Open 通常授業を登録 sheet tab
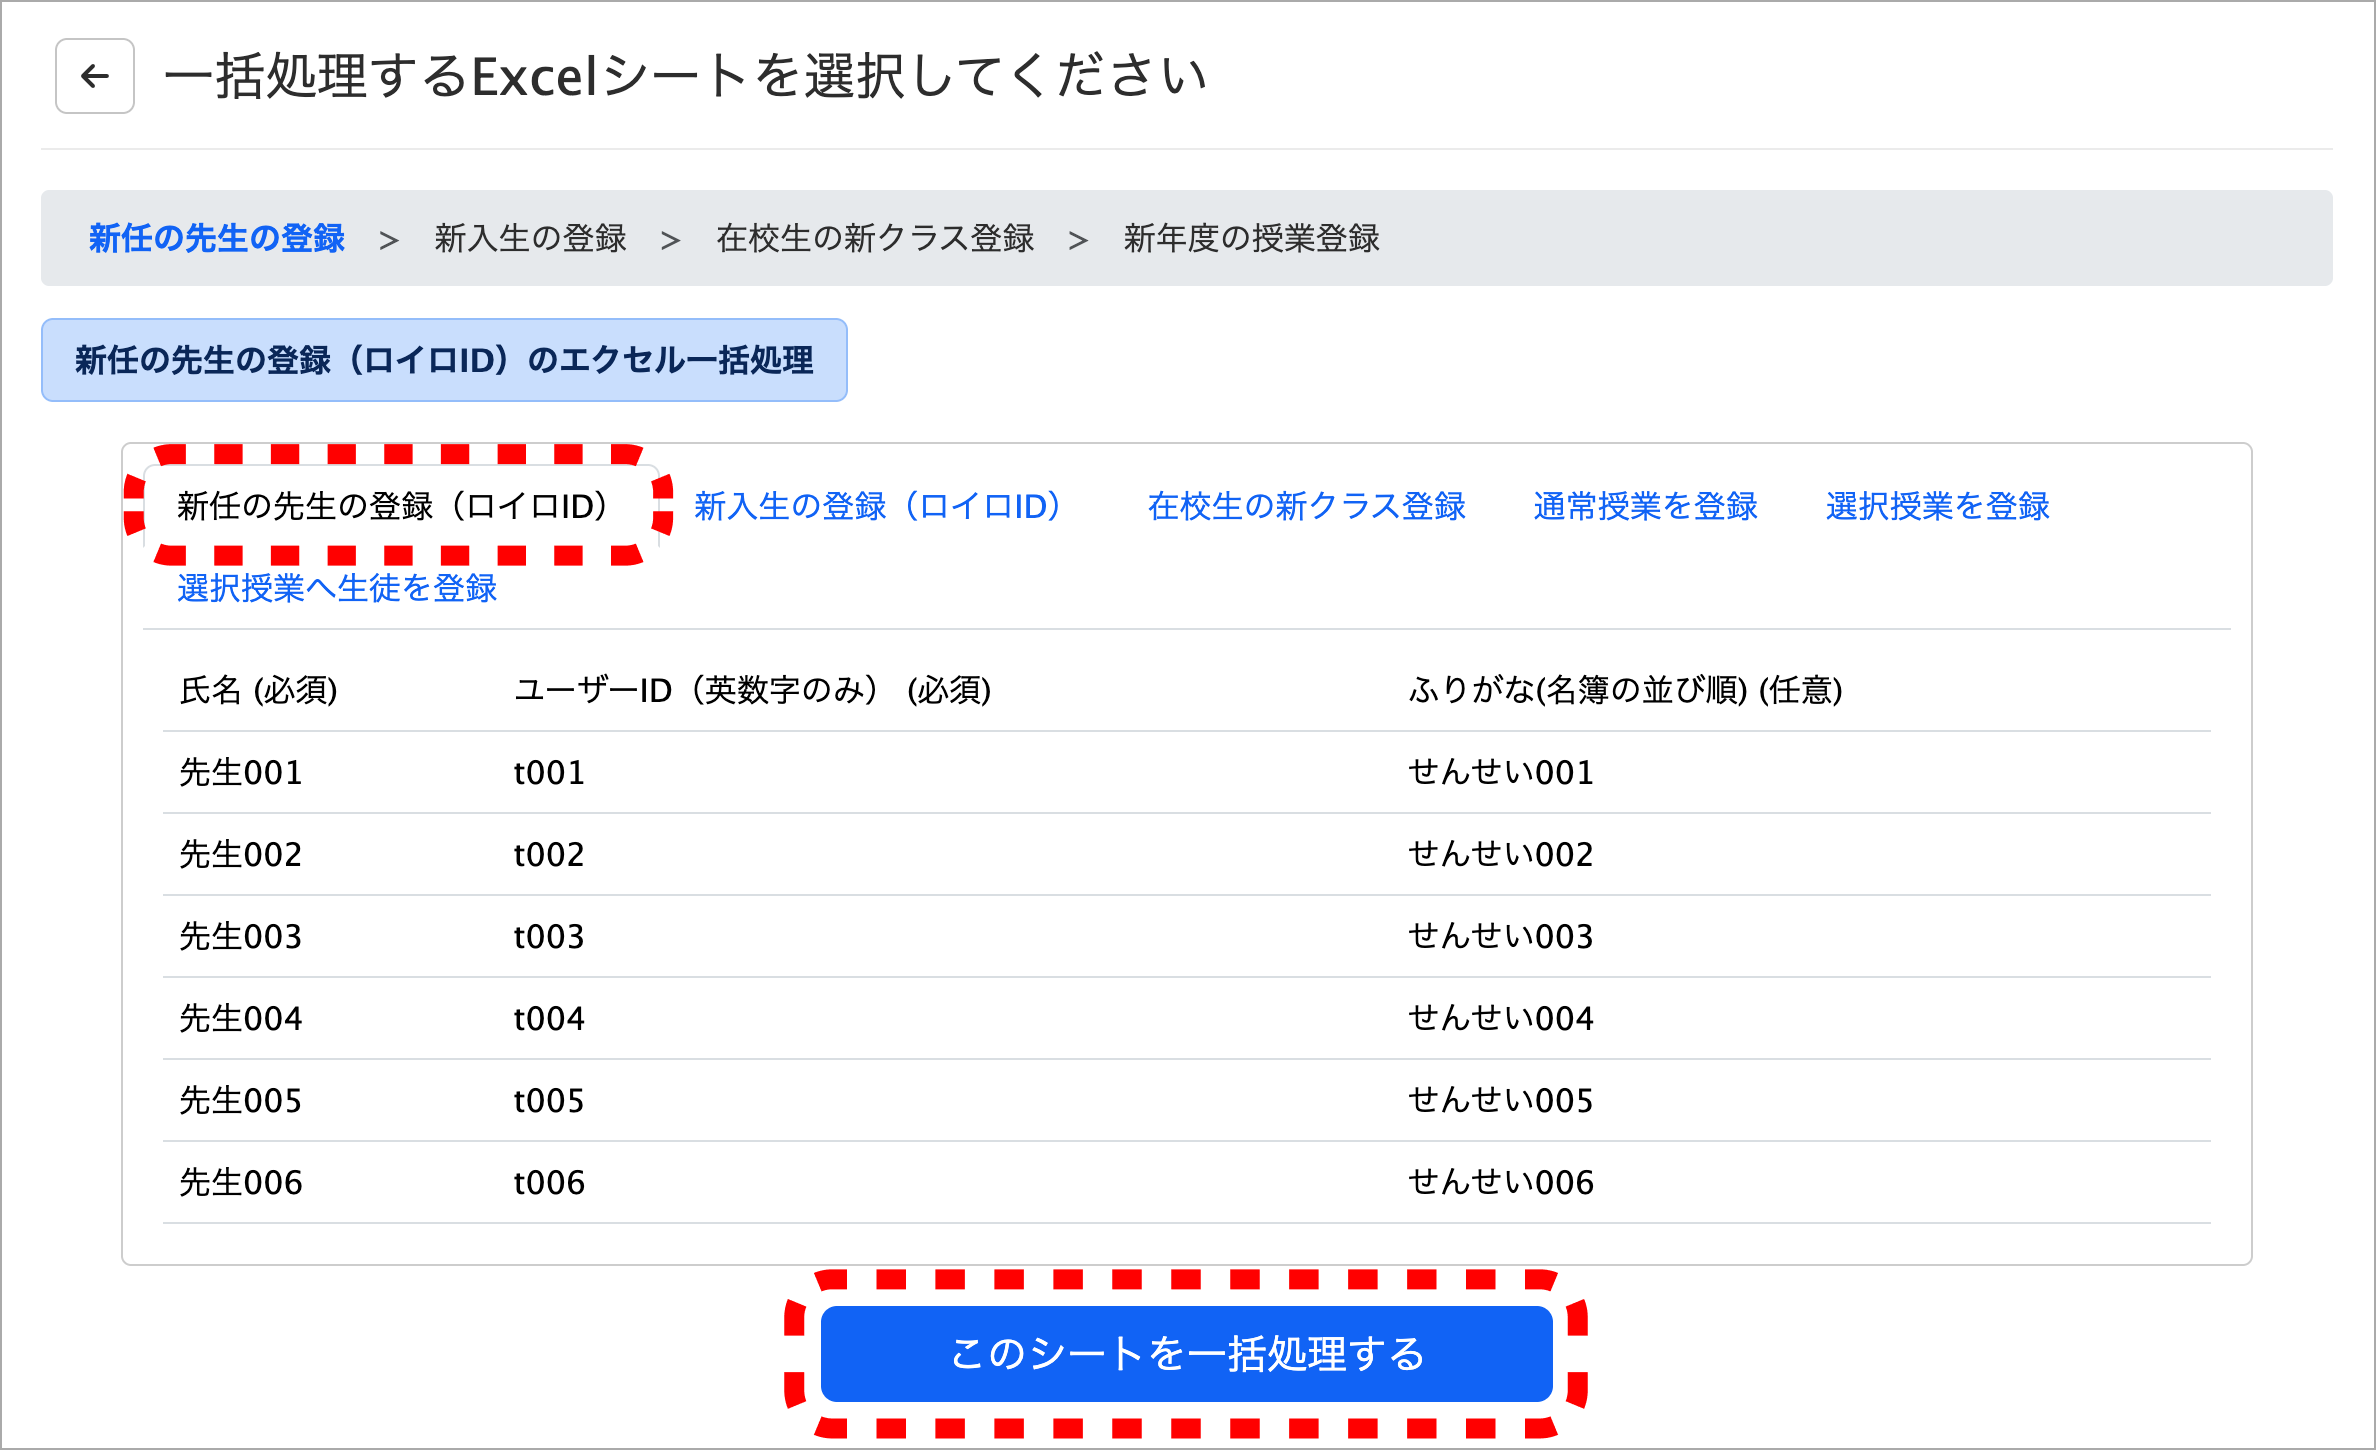The height and width of the screenshot is (1450, 2376). point(1645,506)
